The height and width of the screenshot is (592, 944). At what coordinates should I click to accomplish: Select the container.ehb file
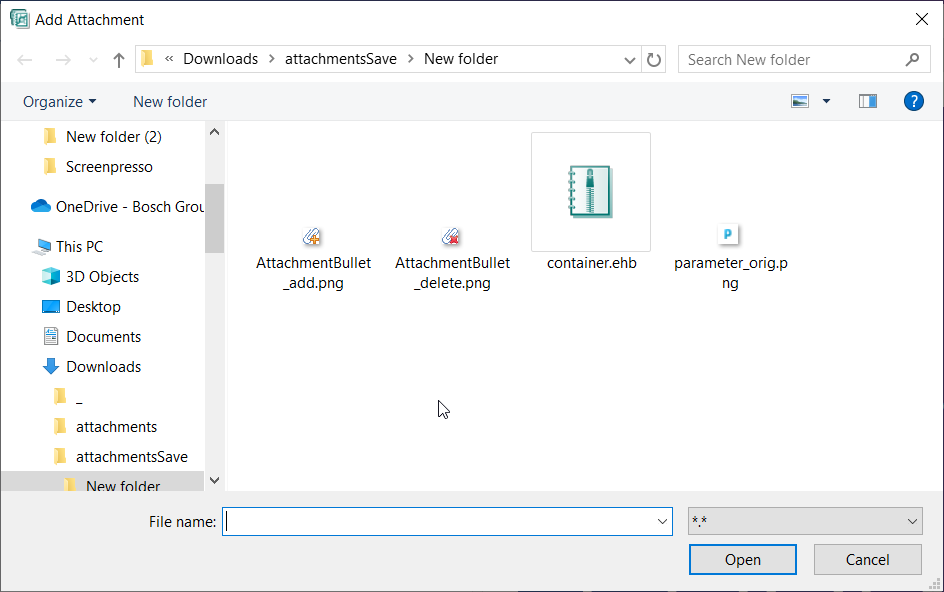tap(590, 192)
